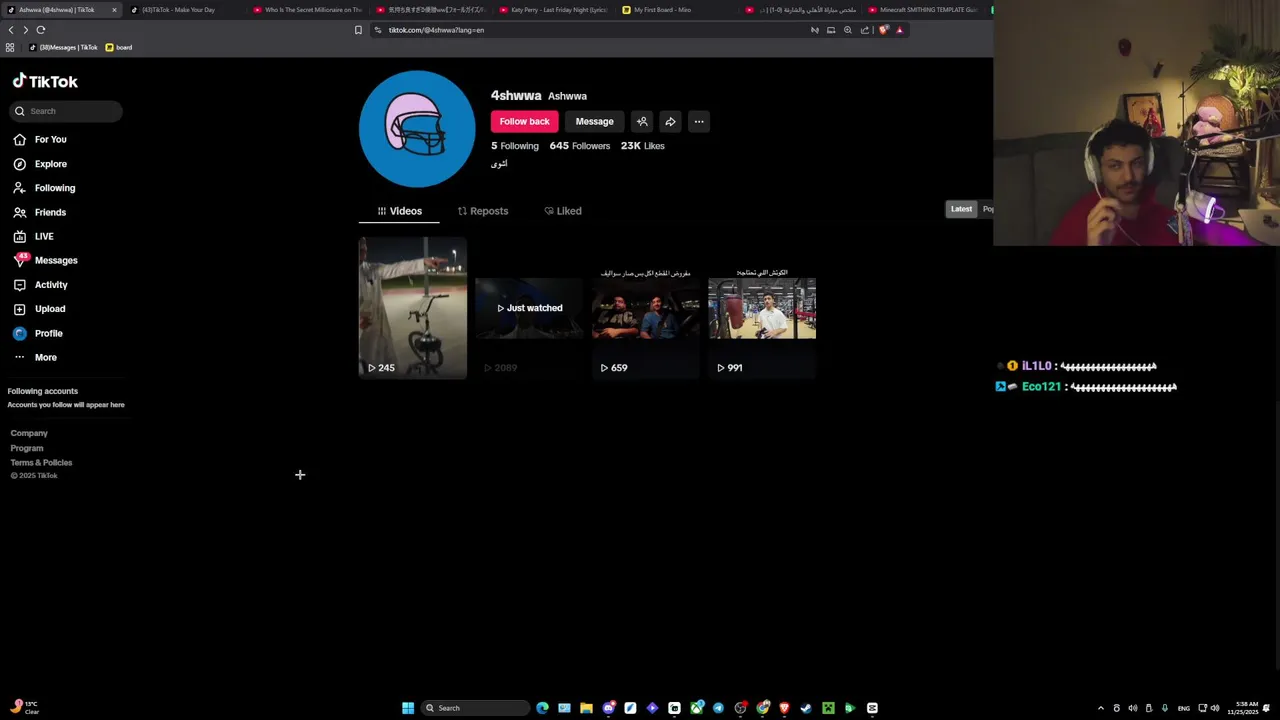Open the Messages TikTok bookmark
This screenshot has width=1280, height=720.
(64, 47)
